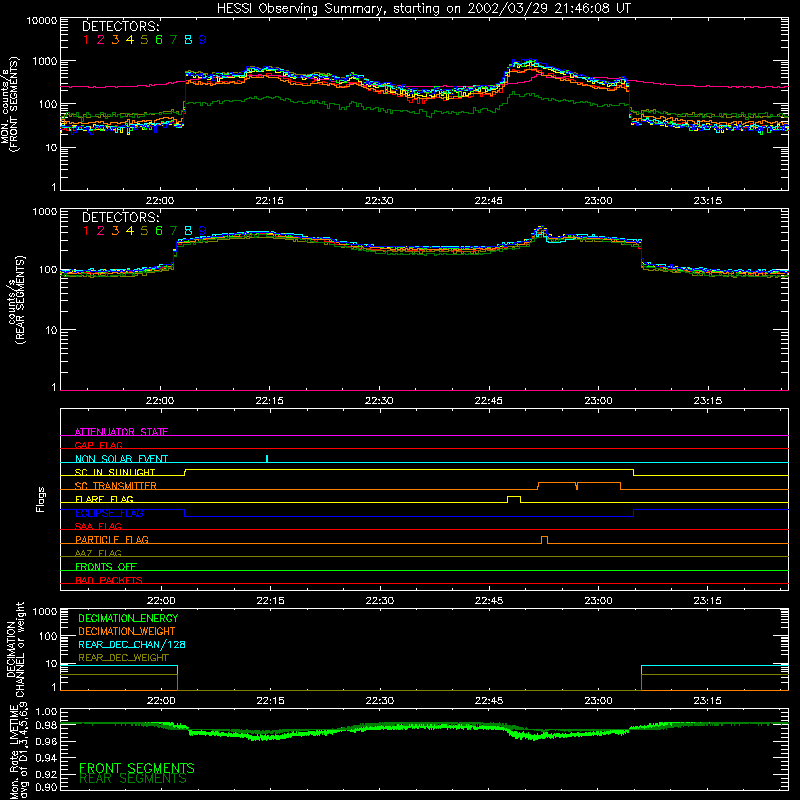
Task: Select the SAA_FLAG label
Action: coord(98,526)
